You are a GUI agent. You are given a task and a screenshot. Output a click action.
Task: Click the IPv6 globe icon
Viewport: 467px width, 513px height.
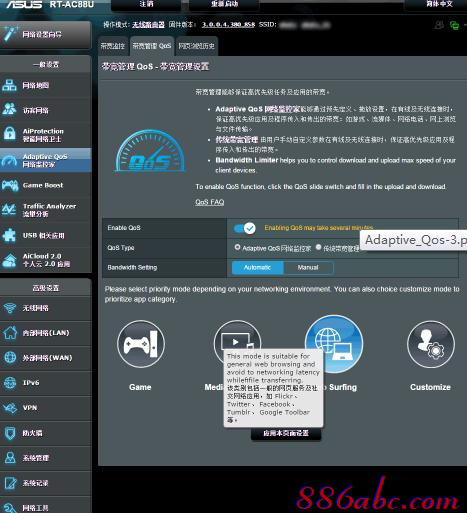(10, 383)
